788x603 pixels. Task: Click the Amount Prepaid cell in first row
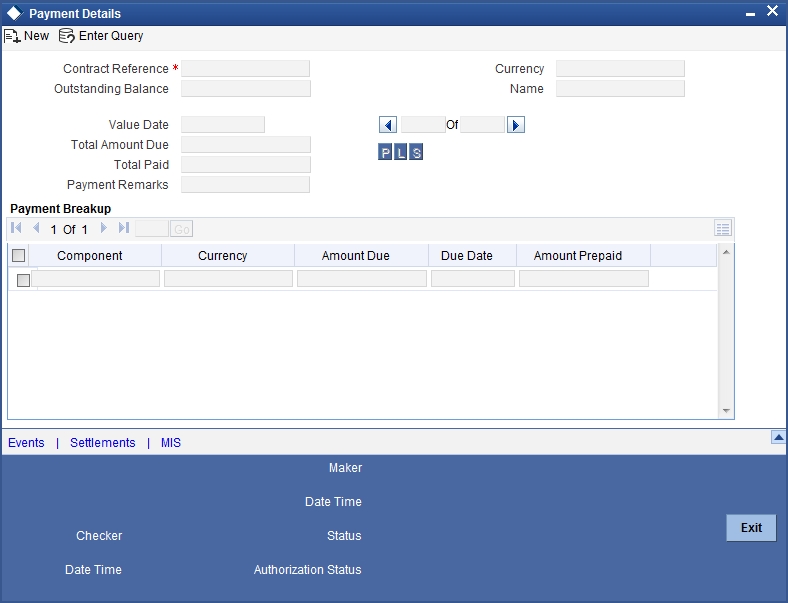(x=584, y=278)
